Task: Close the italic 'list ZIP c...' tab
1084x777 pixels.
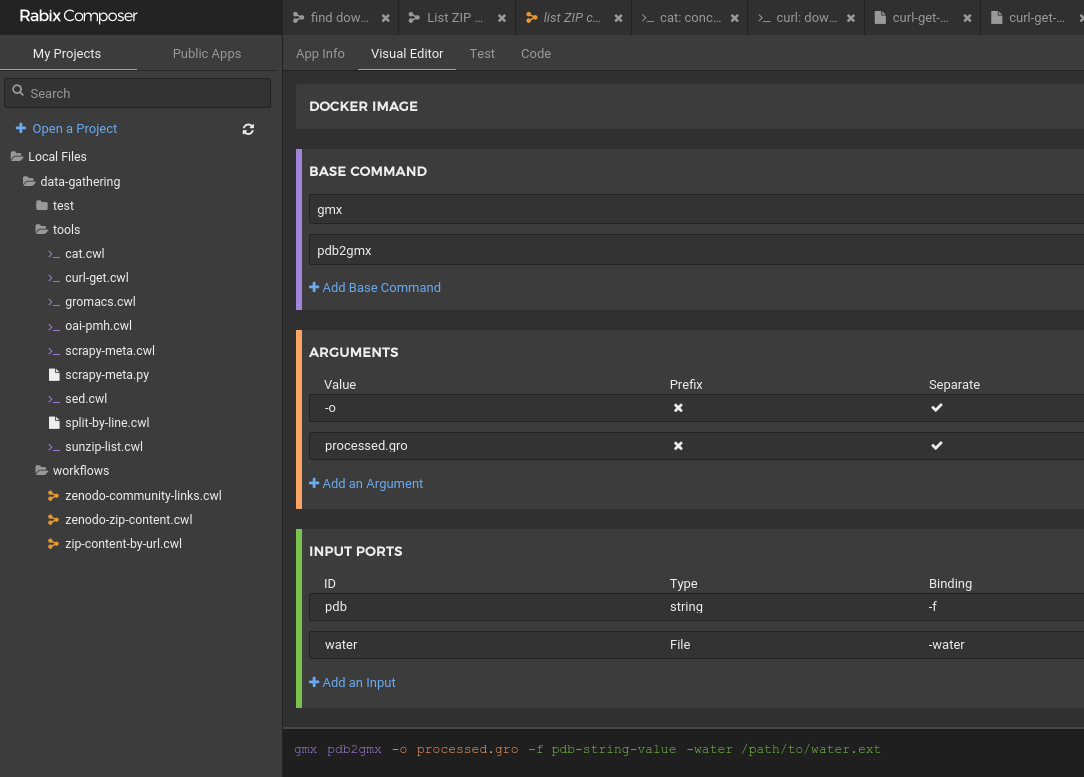Action: [618, 18]
